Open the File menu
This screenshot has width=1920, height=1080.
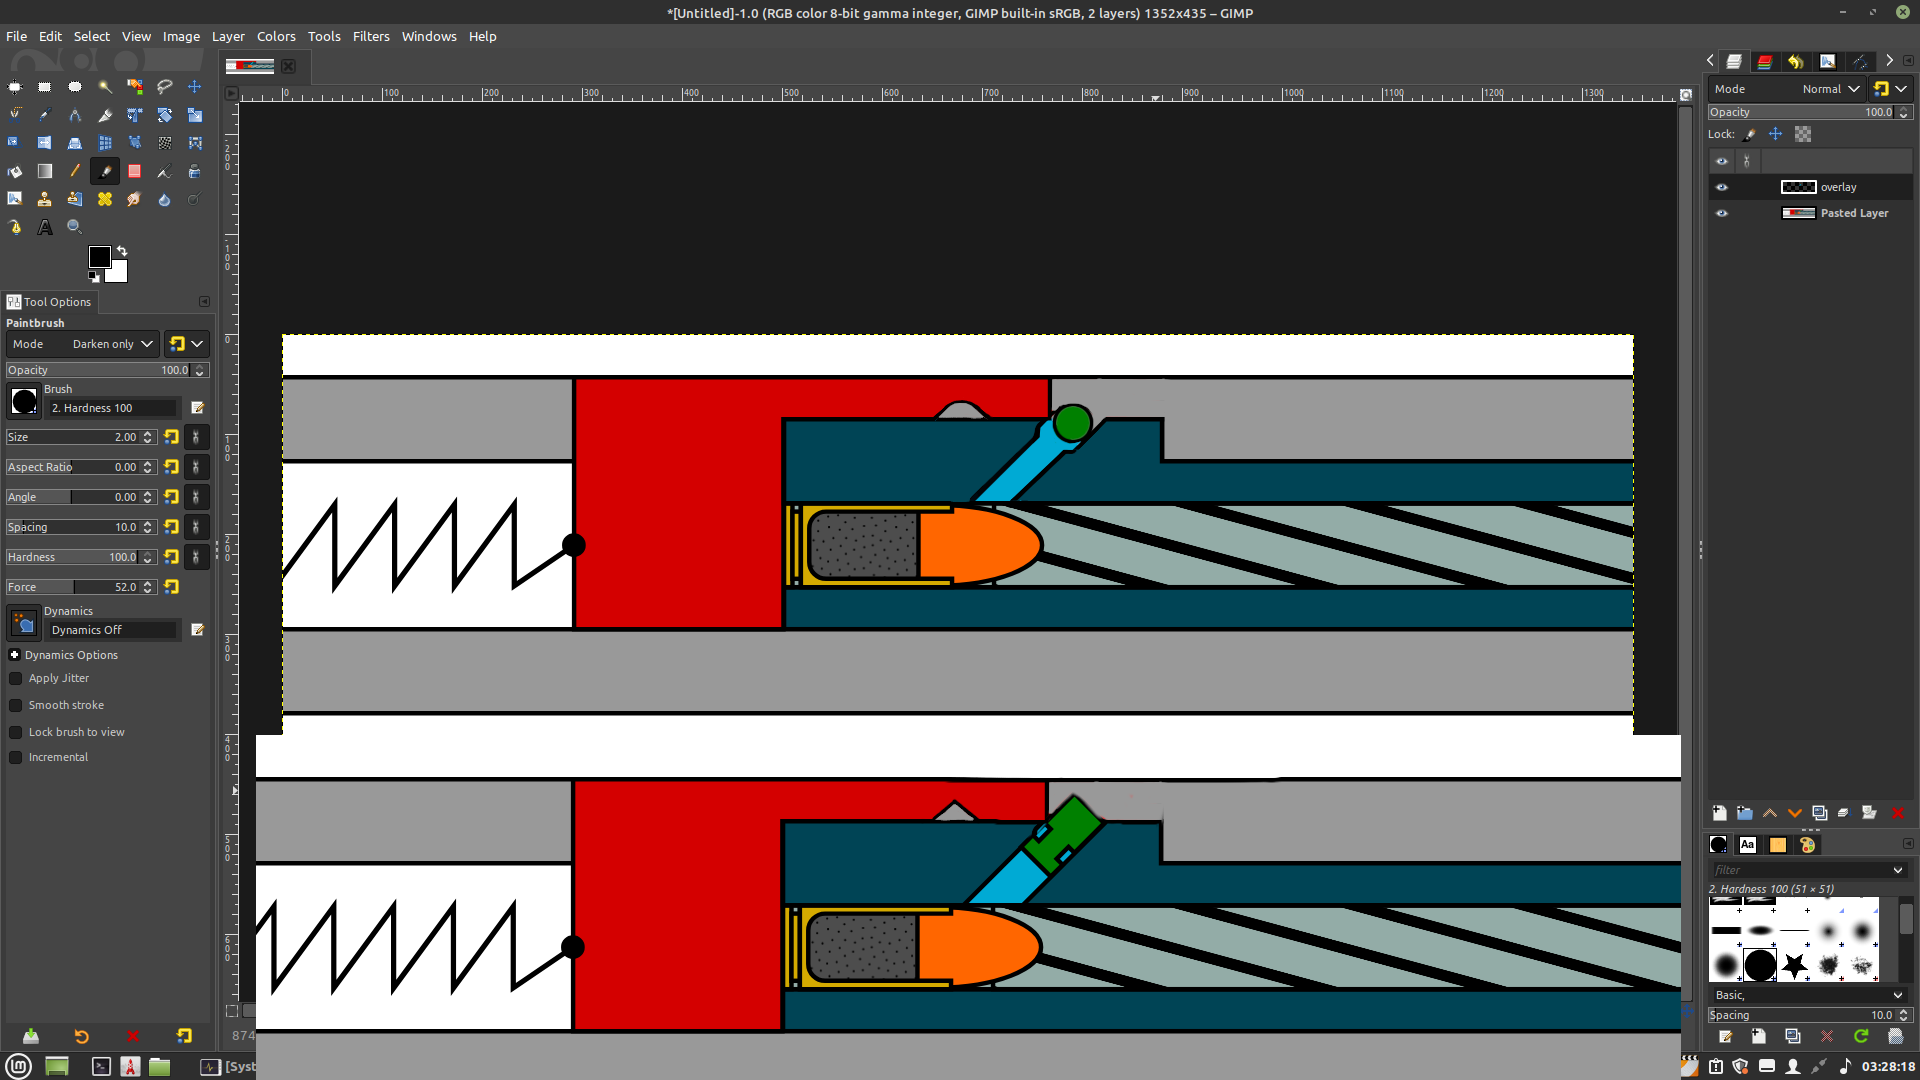(x=17, y=36)
